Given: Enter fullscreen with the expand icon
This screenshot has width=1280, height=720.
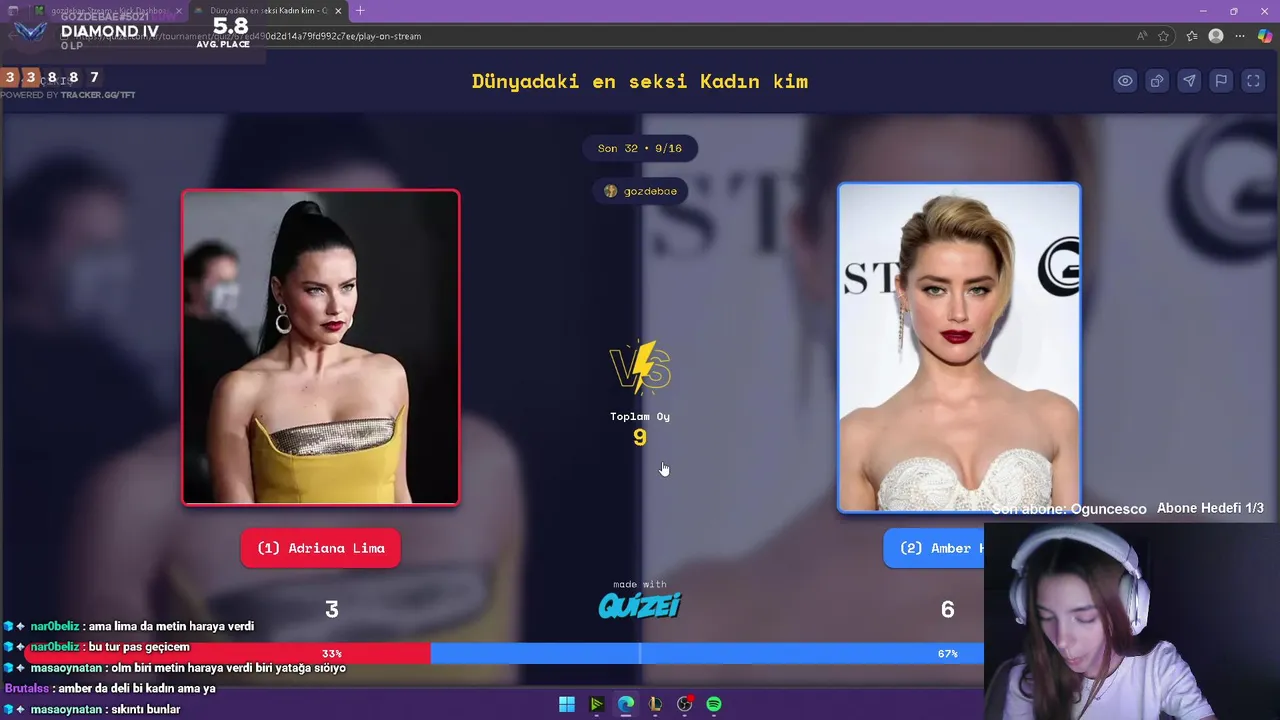Looking at the screenshot, I should pos(1253,81).
